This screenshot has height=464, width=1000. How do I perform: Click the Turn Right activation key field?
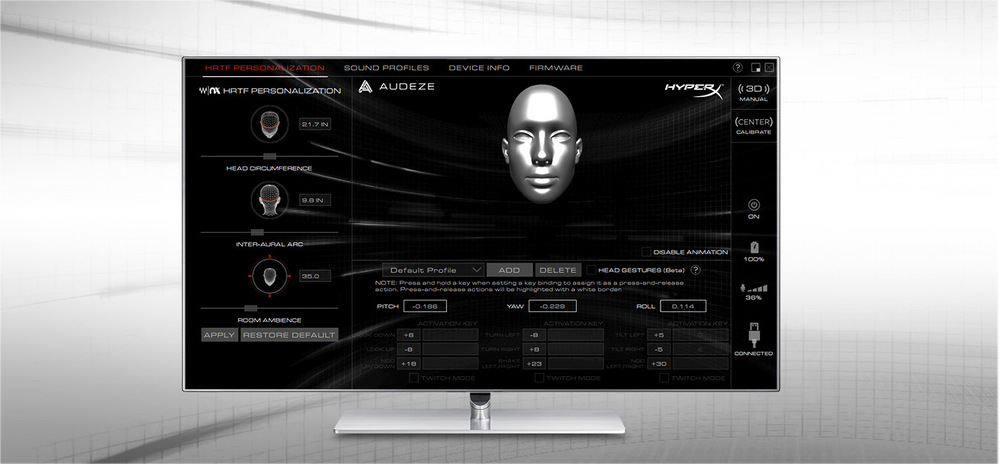576,349
